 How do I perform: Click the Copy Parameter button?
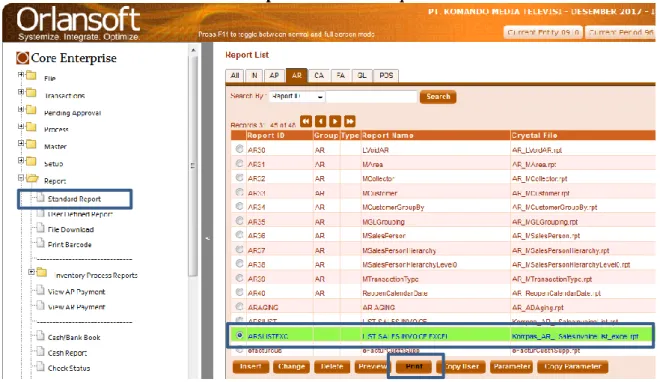coord(572,367)
